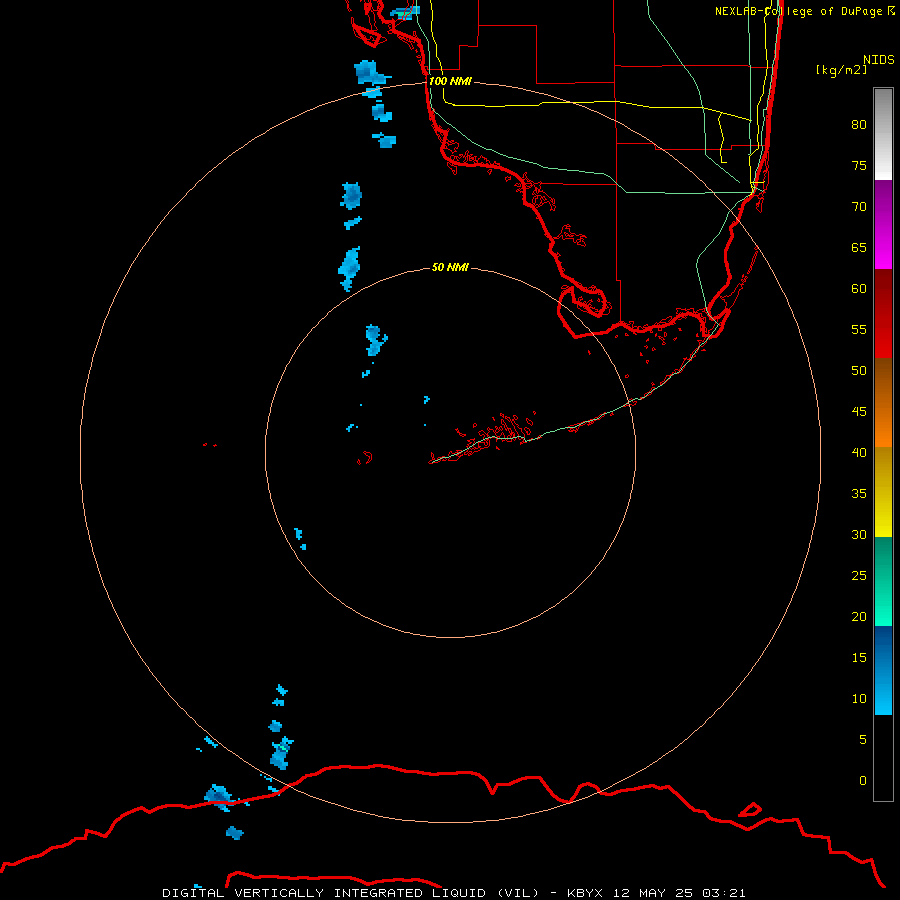The image size is (900, 900).
Task: Click the scale value 25
Action: (x=859, y=576)
